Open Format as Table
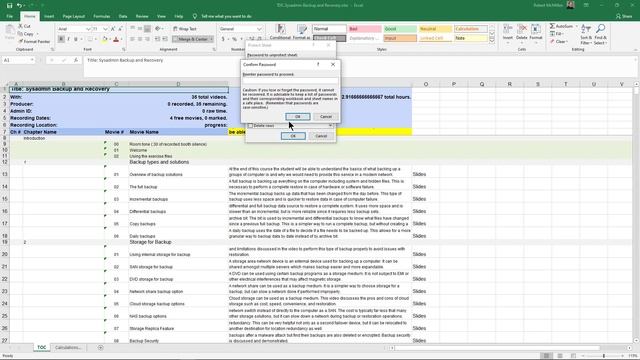Image resolution: width=640 pixels, height=360 pixels. click(302, 32)
